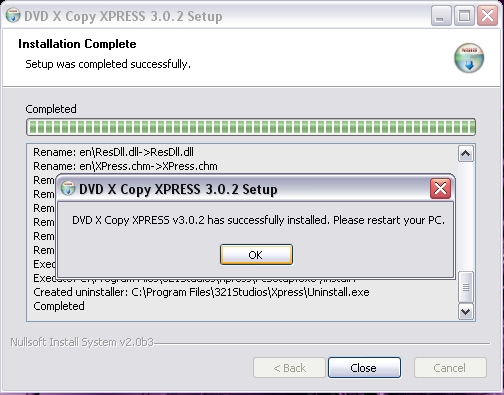Select the 'Rename: en\ResDll.dll' log line
The height and width of the screenshot is (395, 504).
coord(113,152)
